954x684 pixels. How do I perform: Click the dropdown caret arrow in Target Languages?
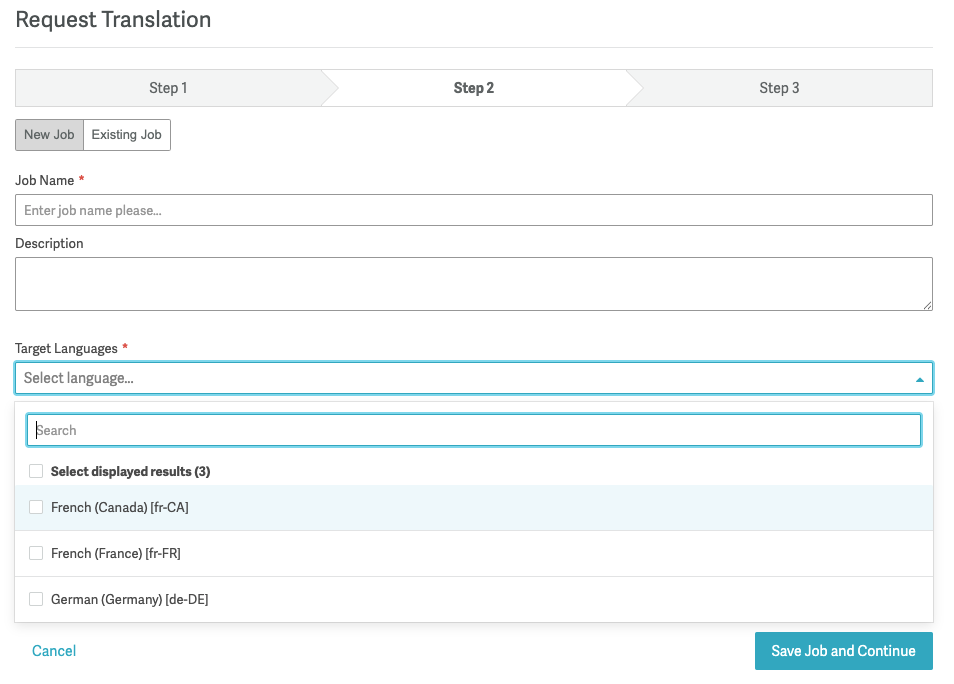point(919,379)
